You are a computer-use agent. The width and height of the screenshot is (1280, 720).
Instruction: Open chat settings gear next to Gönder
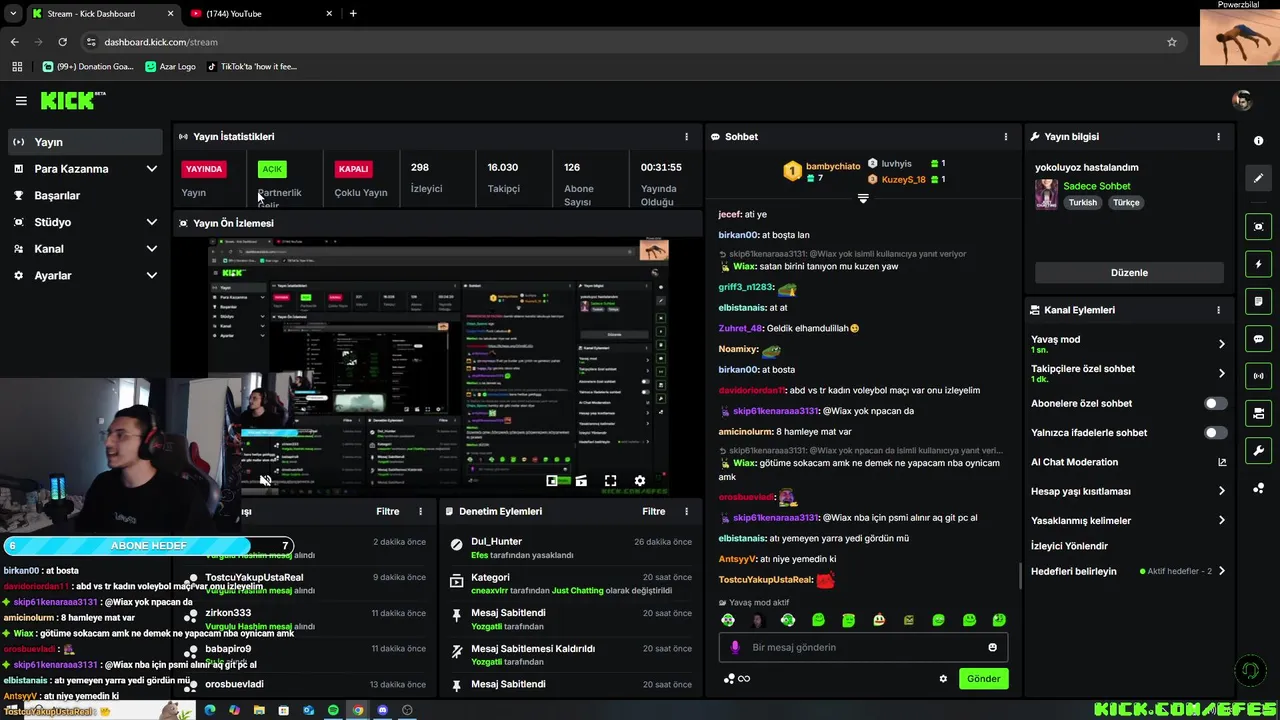(x=942, y=679)
